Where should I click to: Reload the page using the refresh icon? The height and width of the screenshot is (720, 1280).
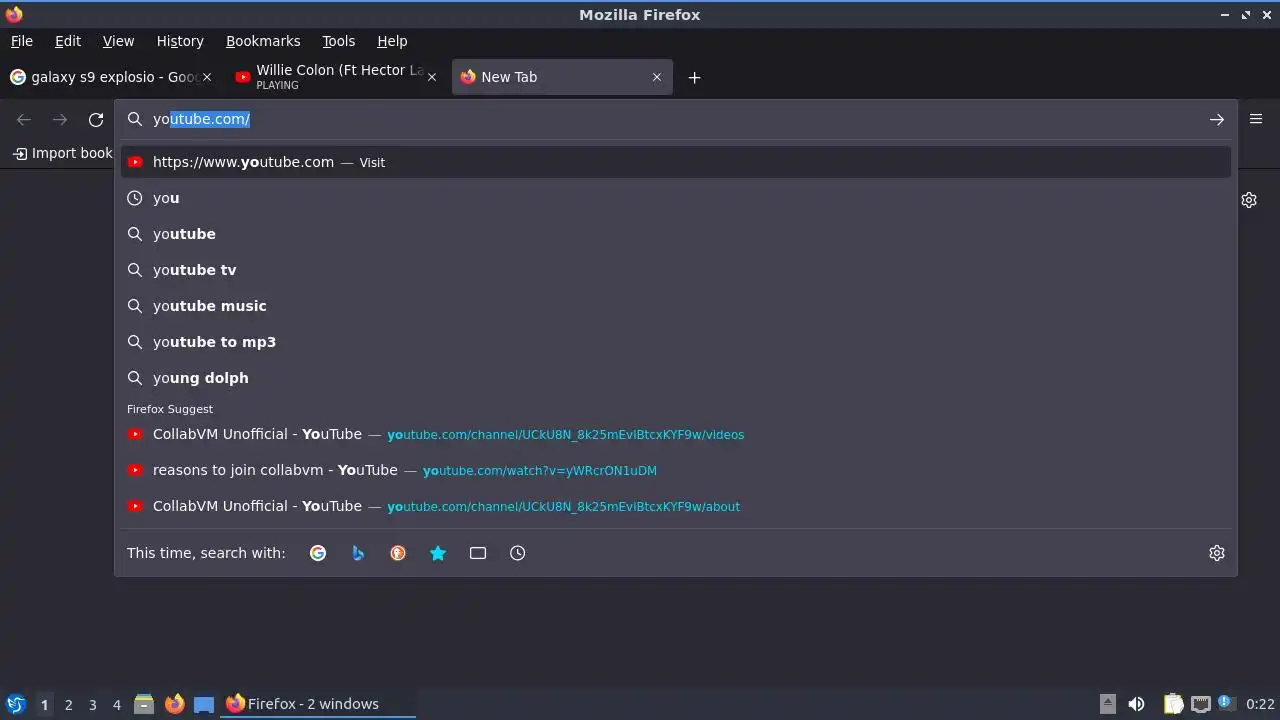click(96, 120)
